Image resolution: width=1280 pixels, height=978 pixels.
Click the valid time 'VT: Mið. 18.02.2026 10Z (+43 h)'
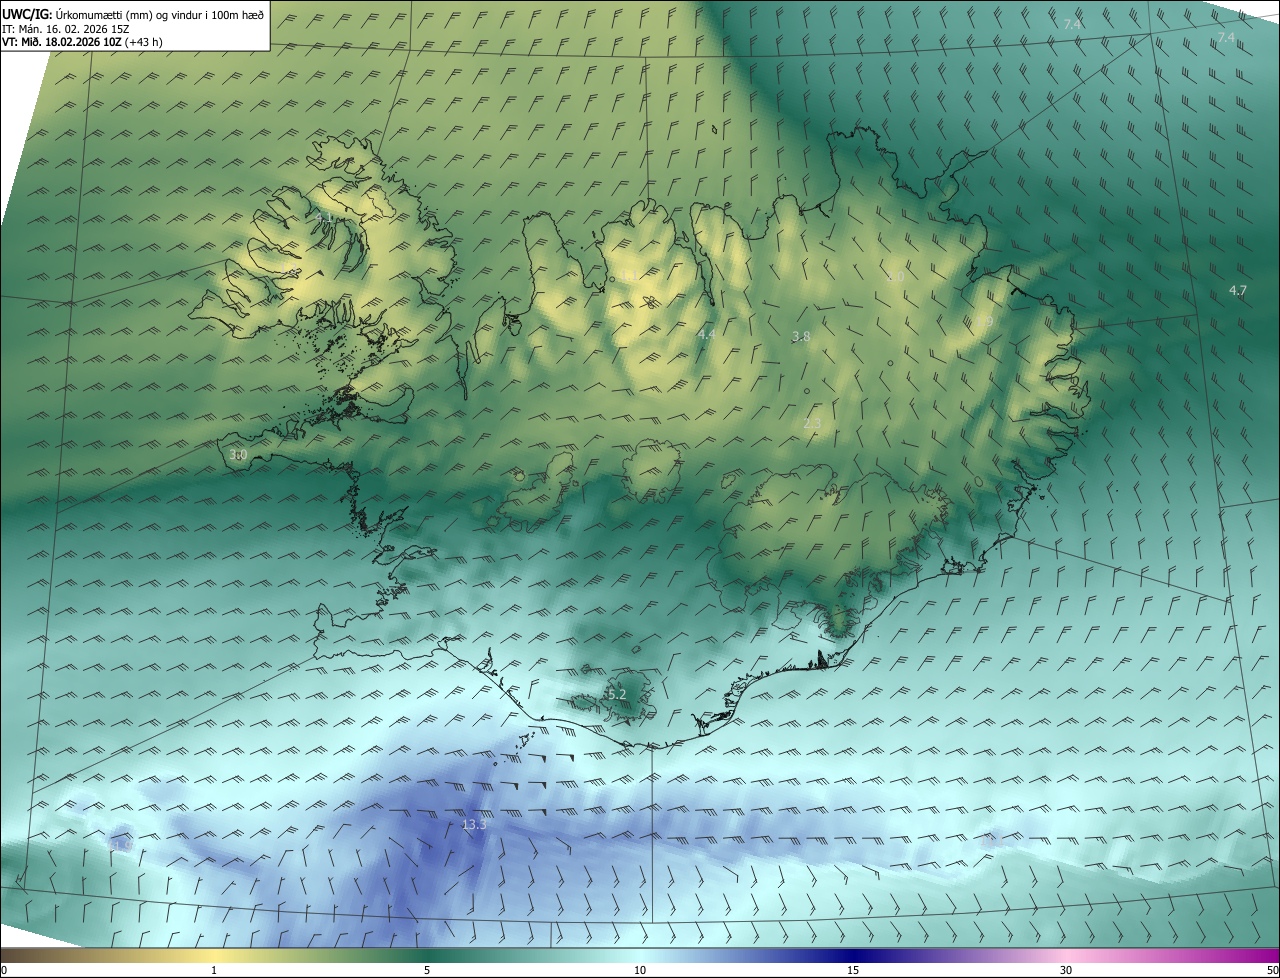tap(82, 42)
